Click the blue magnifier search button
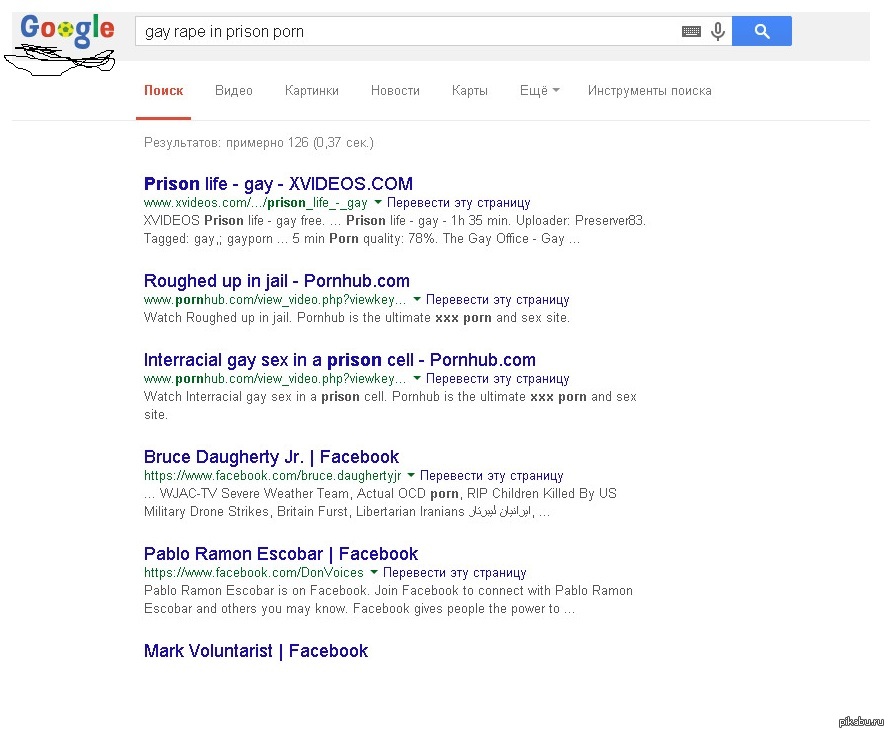 761,31
